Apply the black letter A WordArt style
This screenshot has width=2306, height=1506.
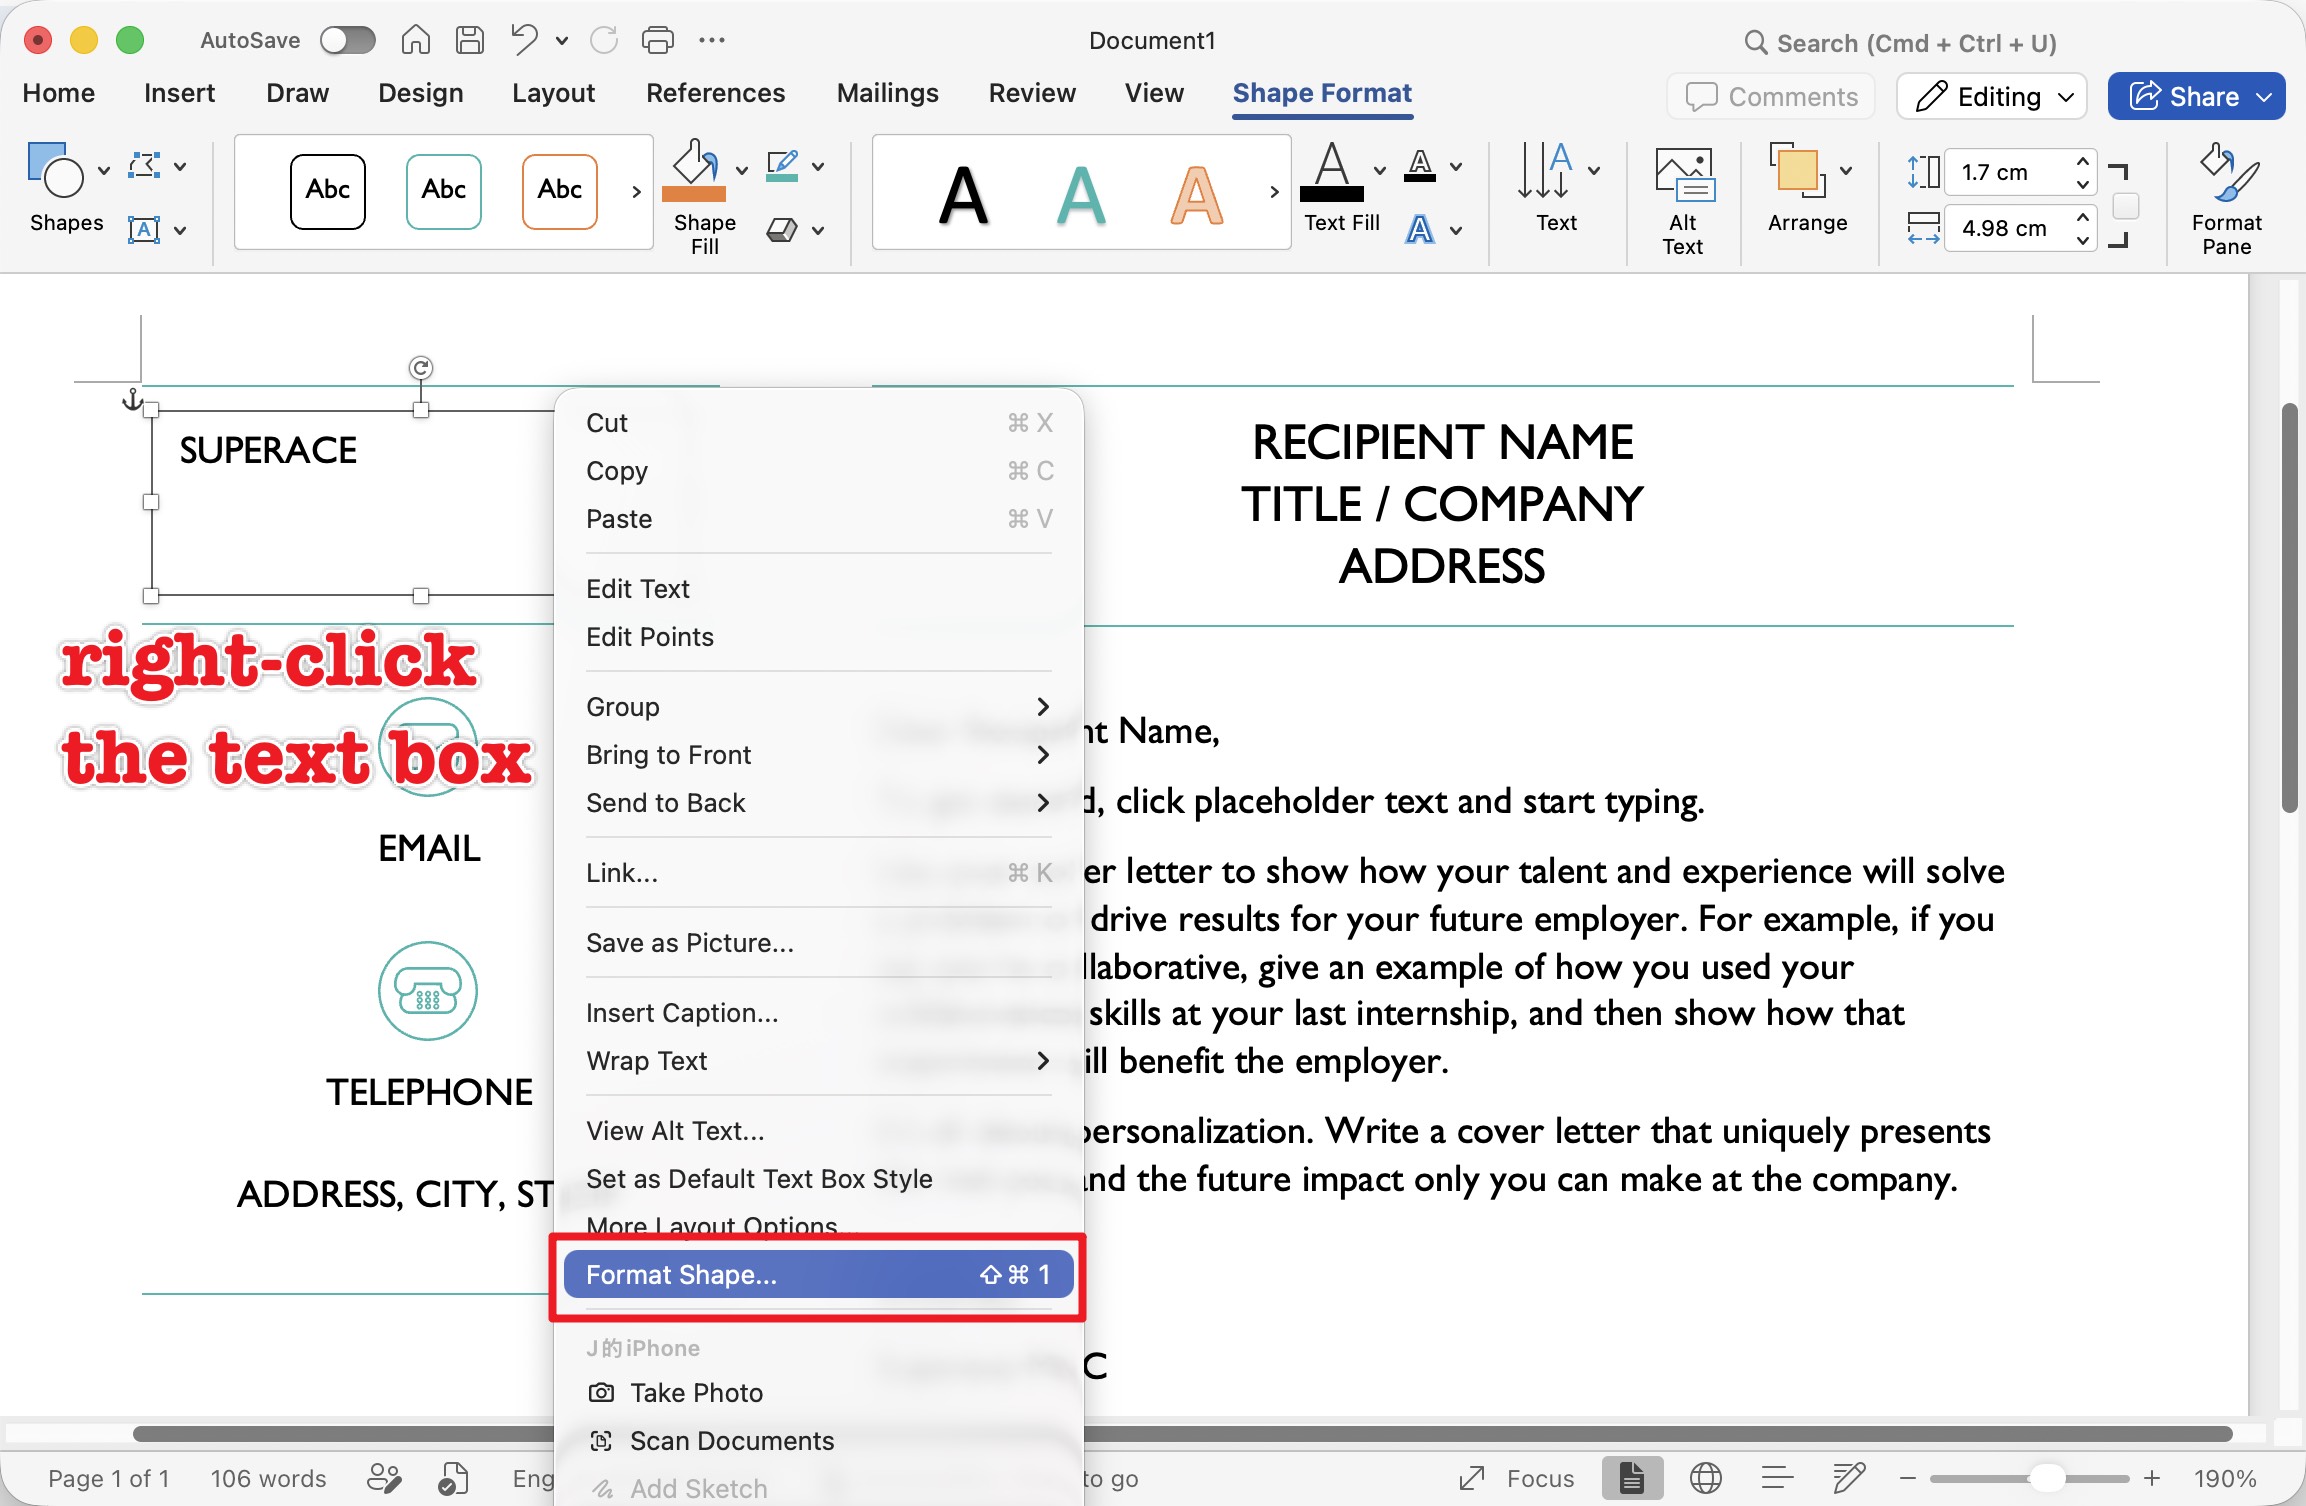[964, 195]
